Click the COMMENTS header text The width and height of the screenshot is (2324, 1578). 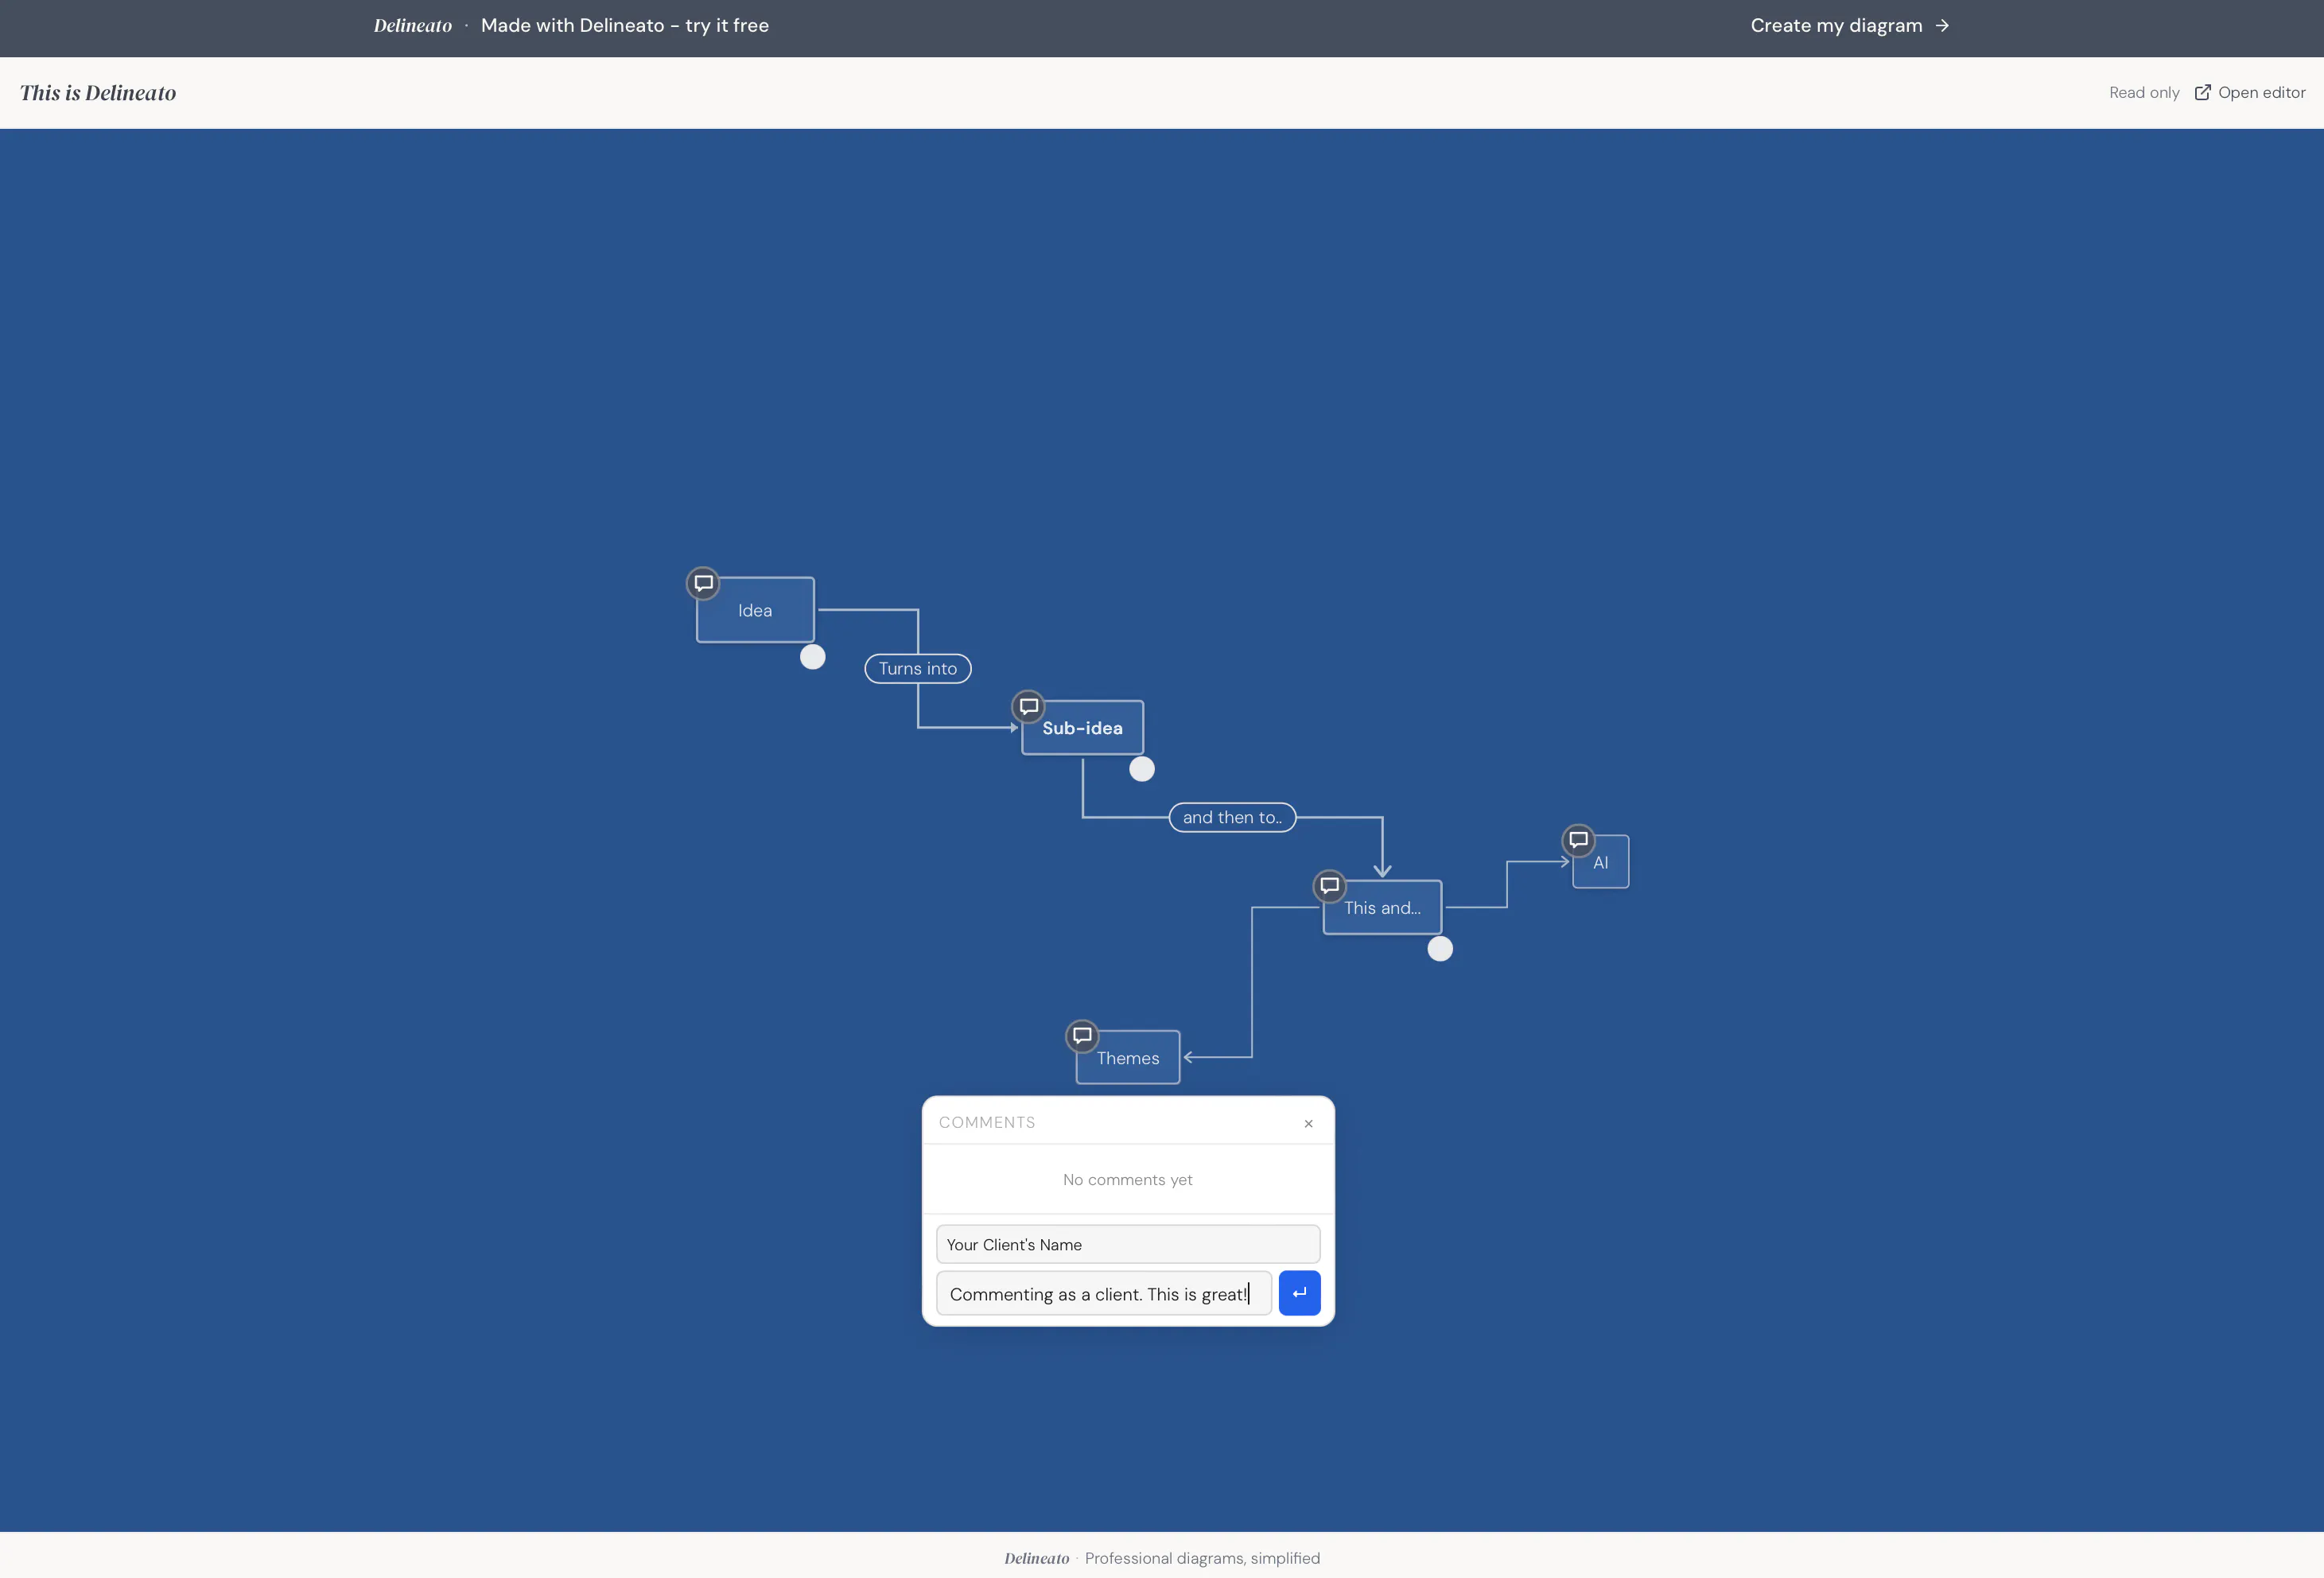(x=987, y=1122)
